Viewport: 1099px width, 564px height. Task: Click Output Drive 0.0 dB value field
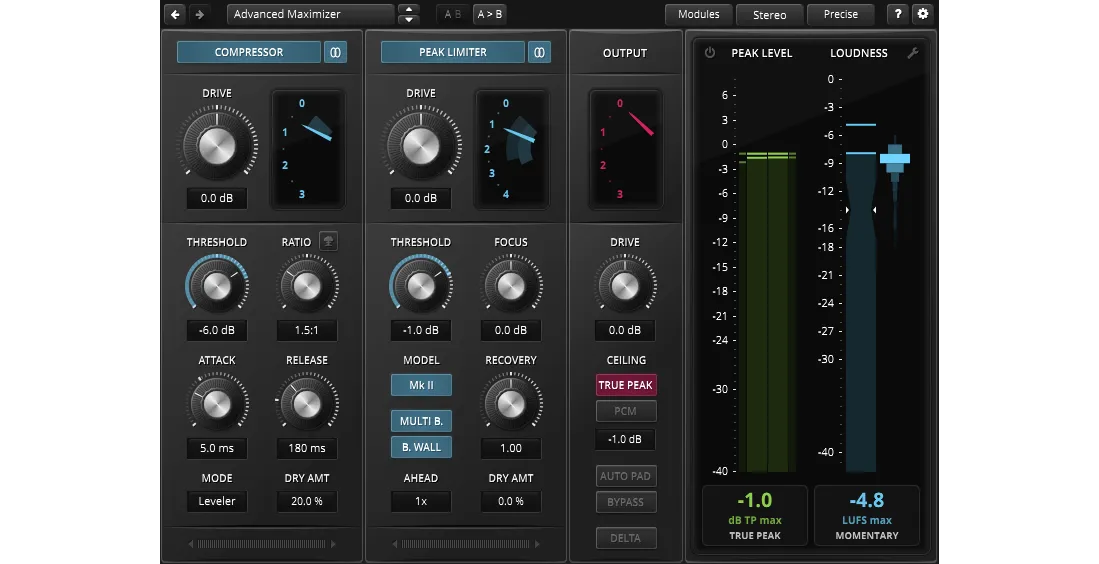tap(625, 330)
